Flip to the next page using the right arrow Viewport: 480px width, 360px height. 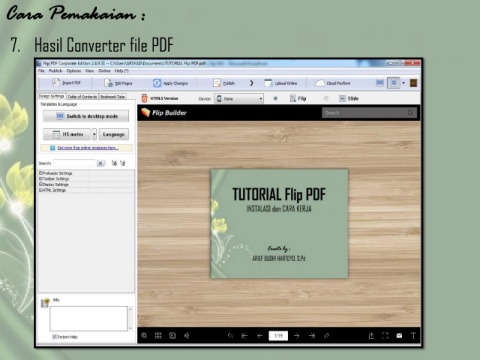pyautogui.click(x=410, y=223)
